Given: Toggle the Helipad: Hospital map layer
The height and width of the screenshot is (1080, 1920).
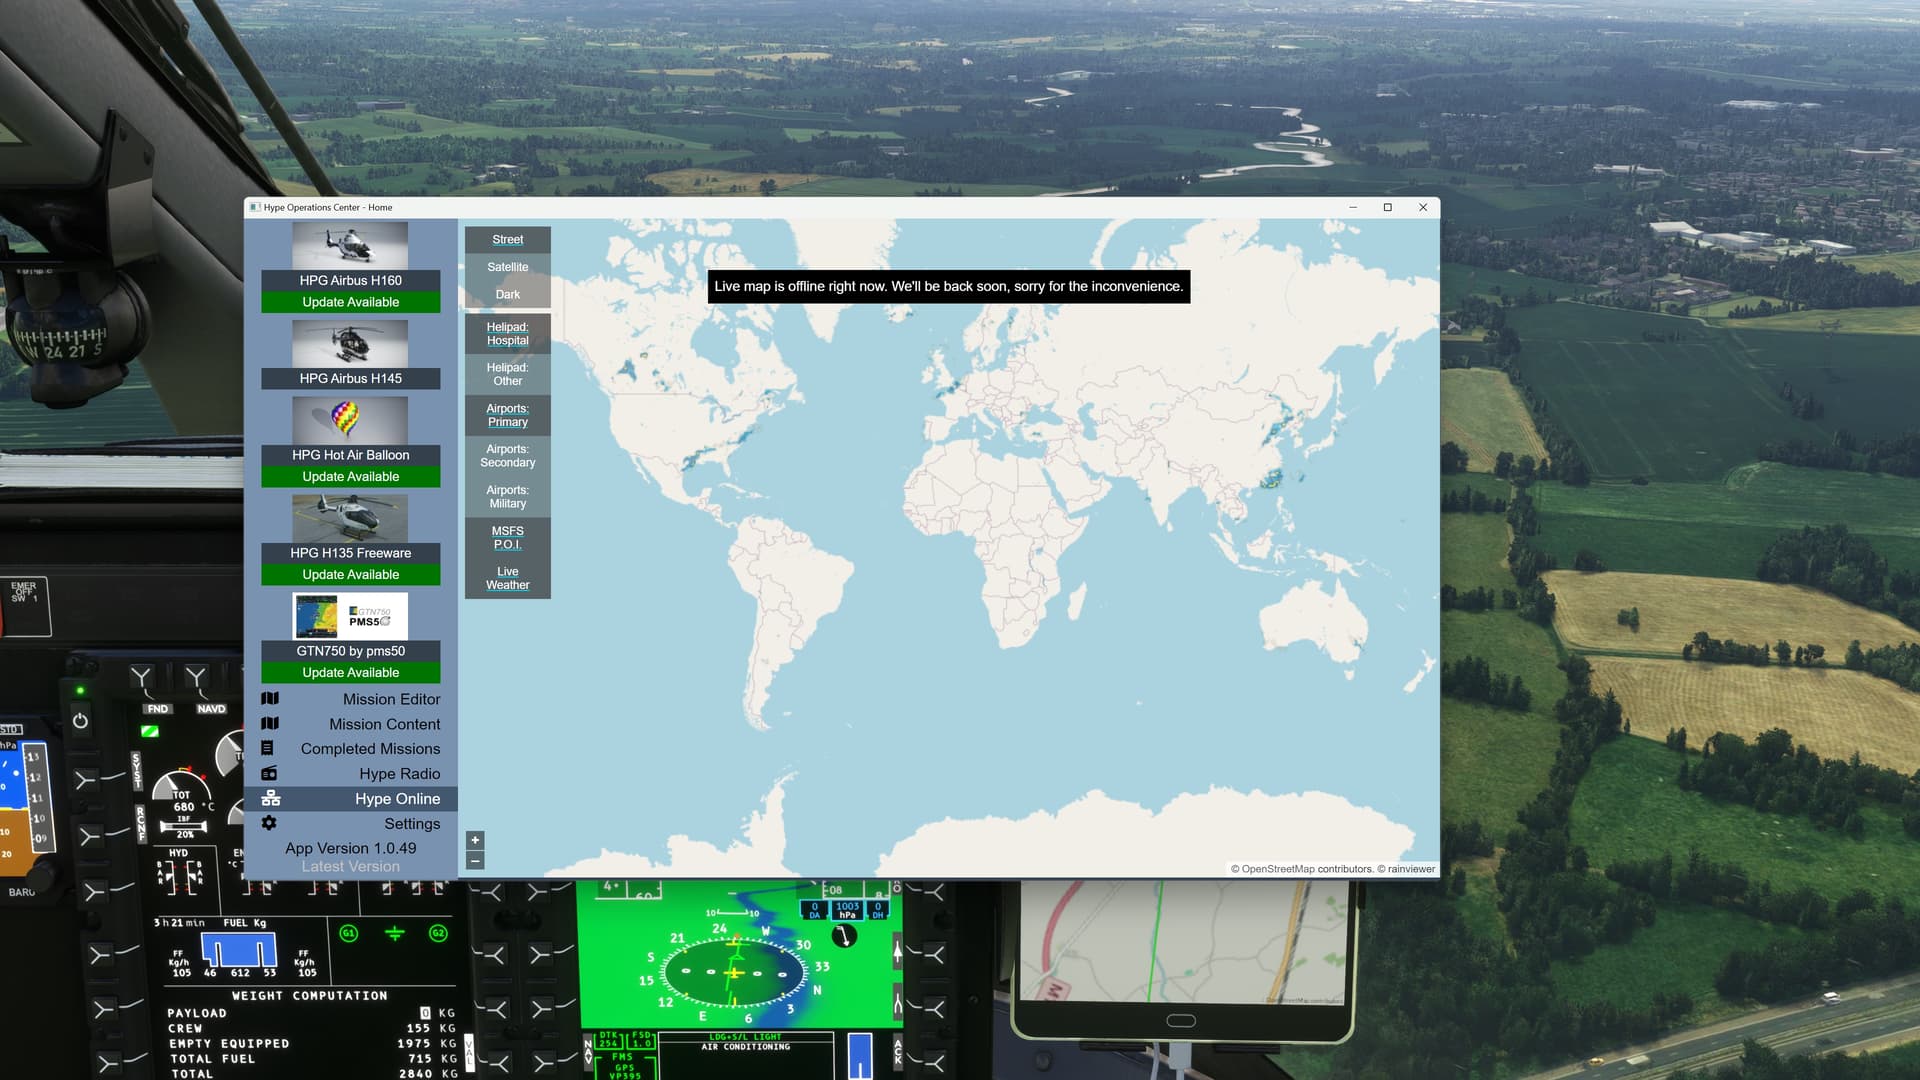Looking at the screenshot, I should 507,333.
